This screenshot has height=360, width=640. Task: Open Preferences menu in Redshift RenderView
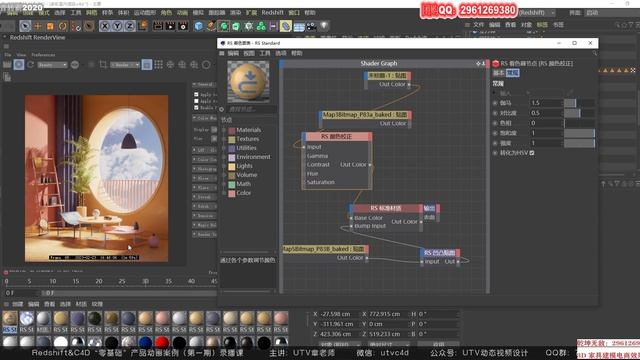43,54
